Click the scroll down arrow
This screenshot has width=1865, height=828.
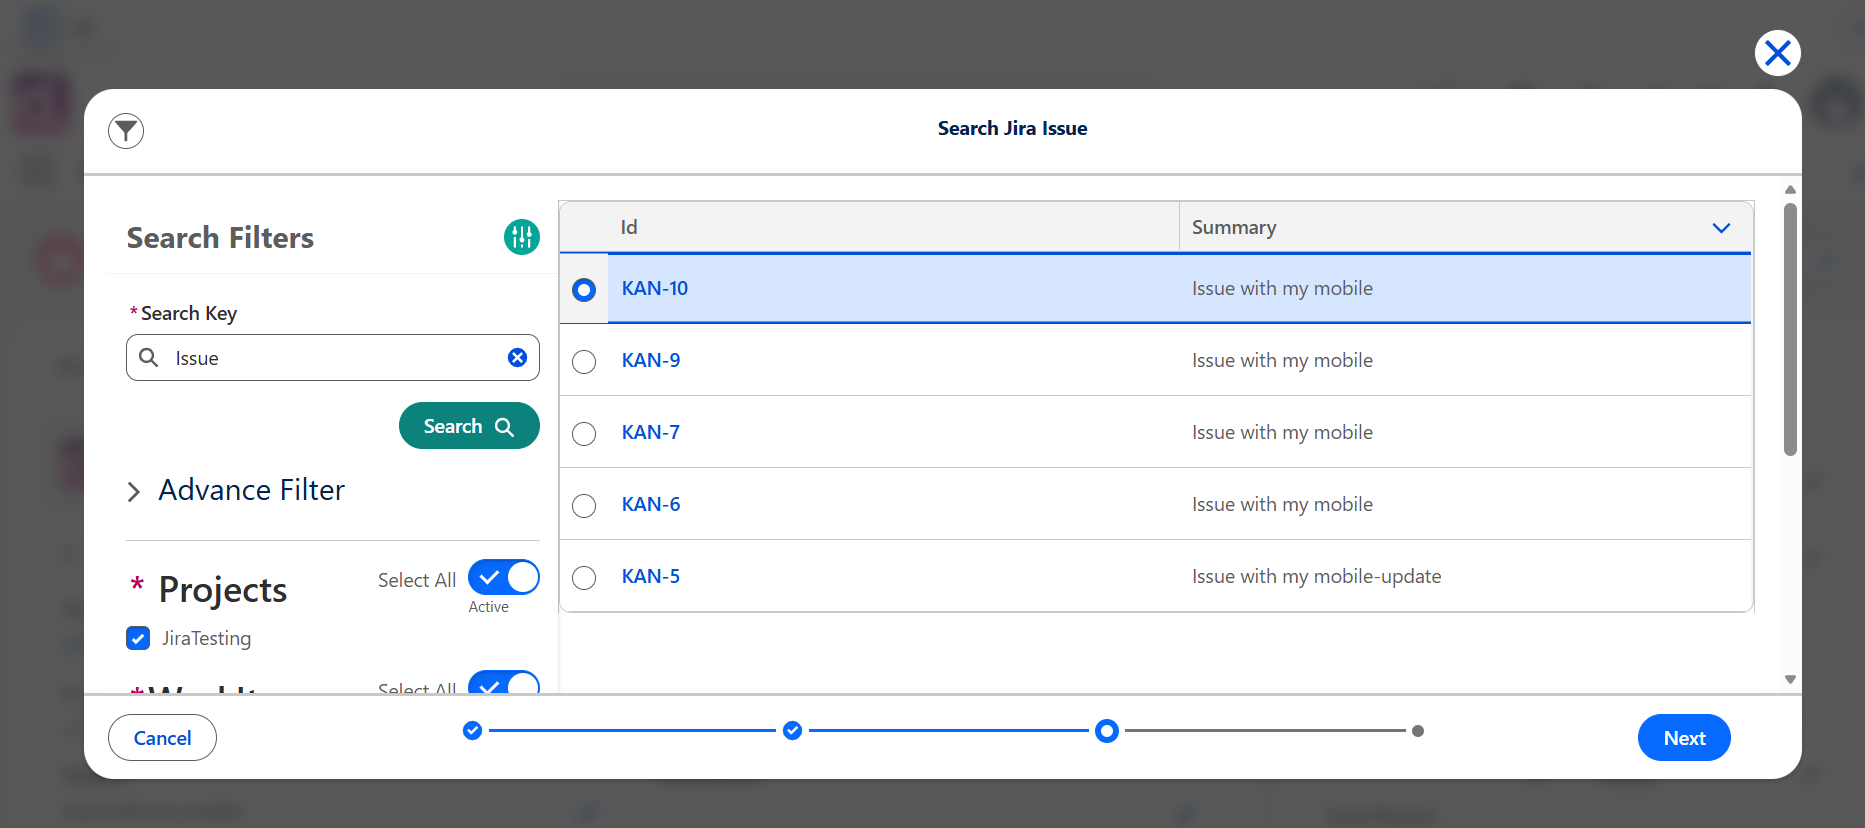click(1790, 679)
